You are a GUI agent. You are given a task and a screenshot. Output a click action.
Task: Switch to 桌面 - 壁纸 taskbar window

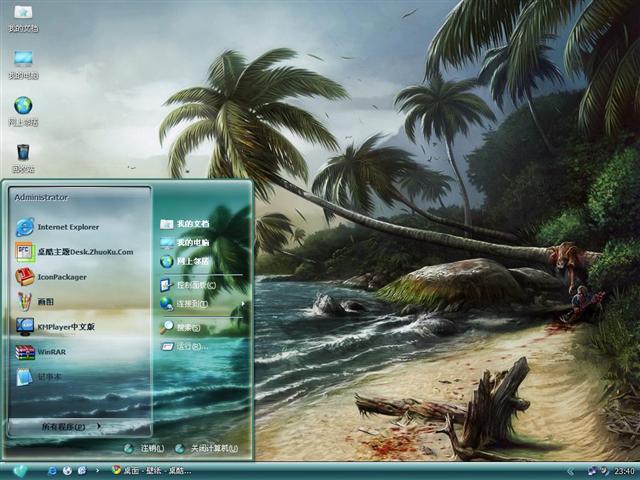click(x=151, y=471)
